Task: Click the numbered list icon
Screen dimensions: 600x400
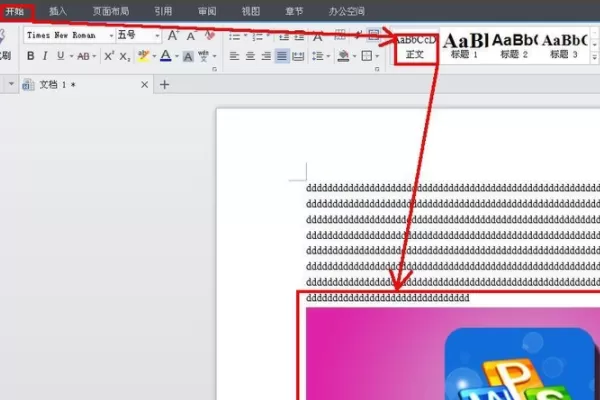Action: 257,37
